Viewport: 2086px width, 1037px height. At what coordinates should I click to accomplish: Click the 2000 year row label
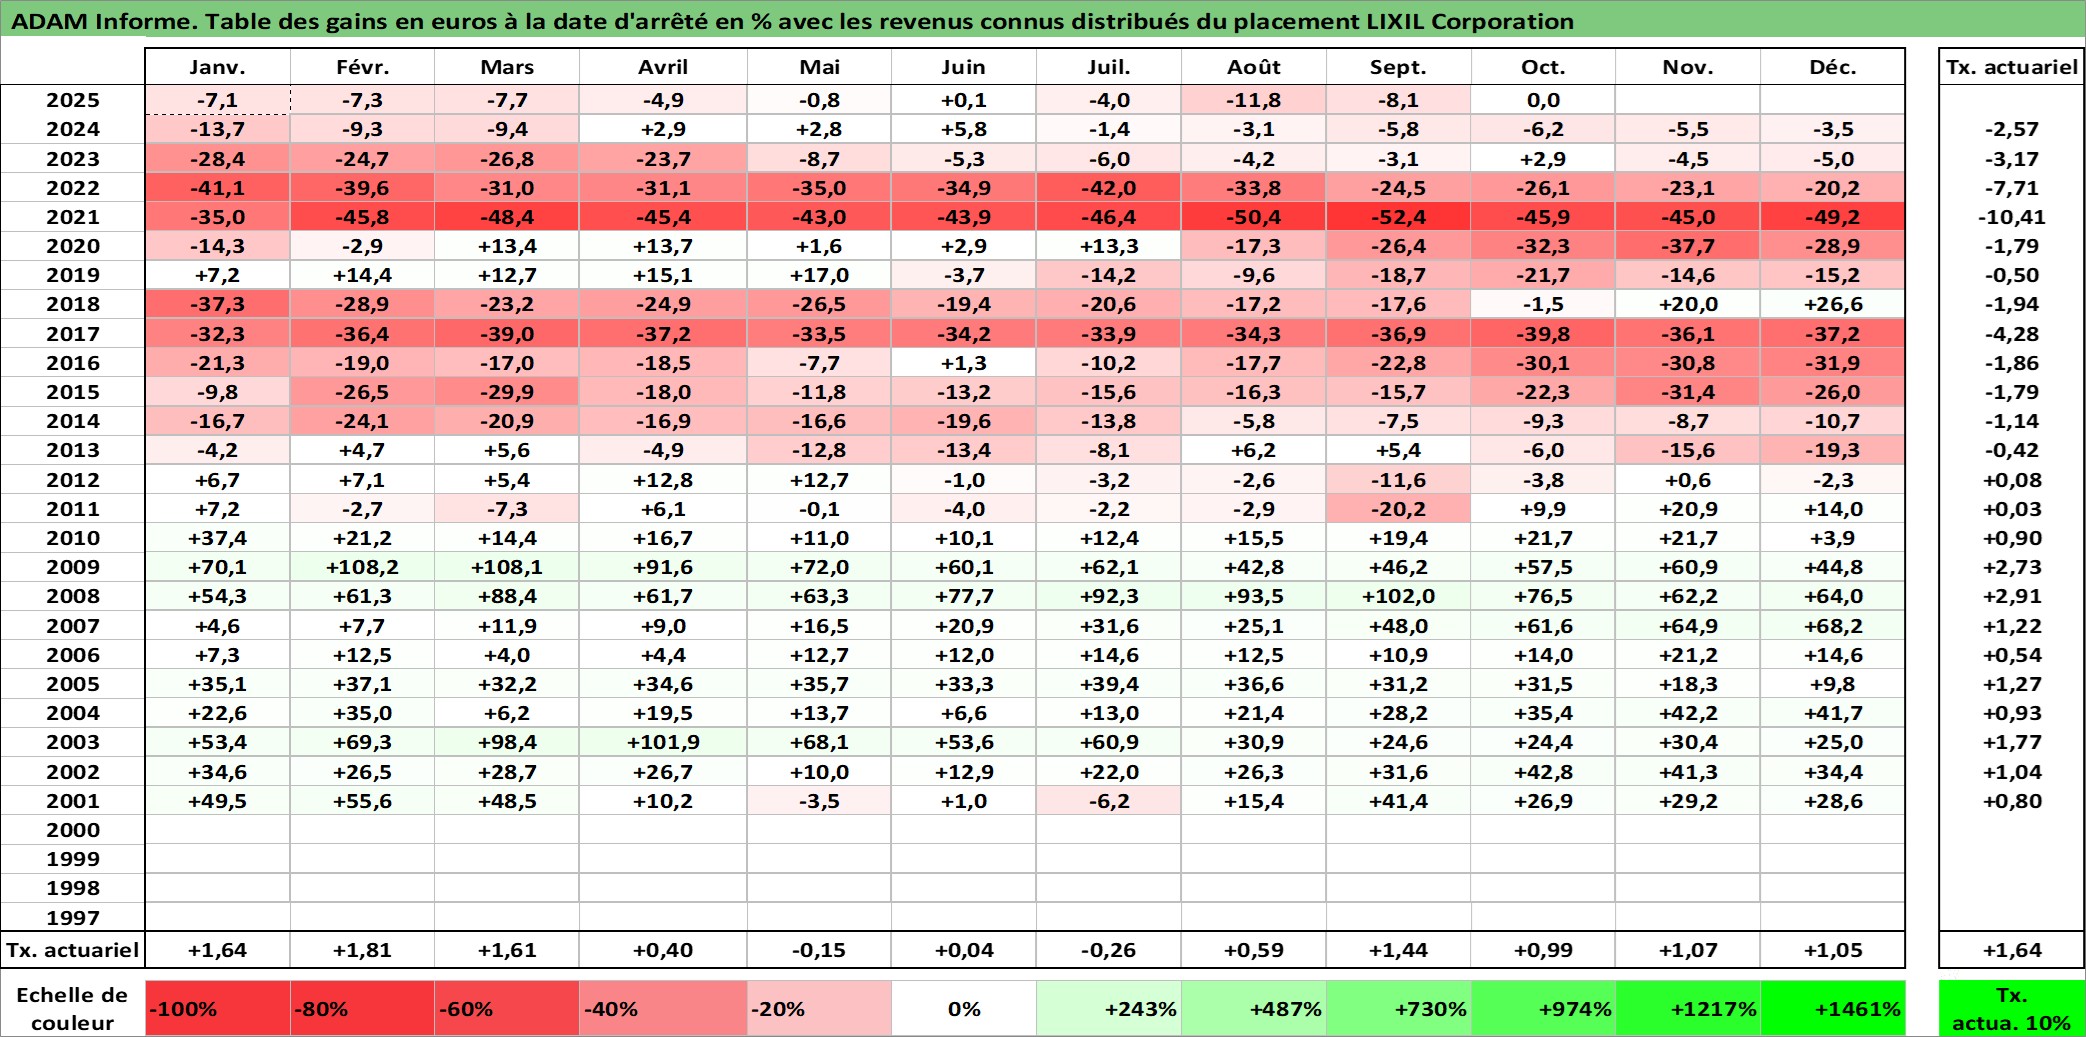coord(73,830)
